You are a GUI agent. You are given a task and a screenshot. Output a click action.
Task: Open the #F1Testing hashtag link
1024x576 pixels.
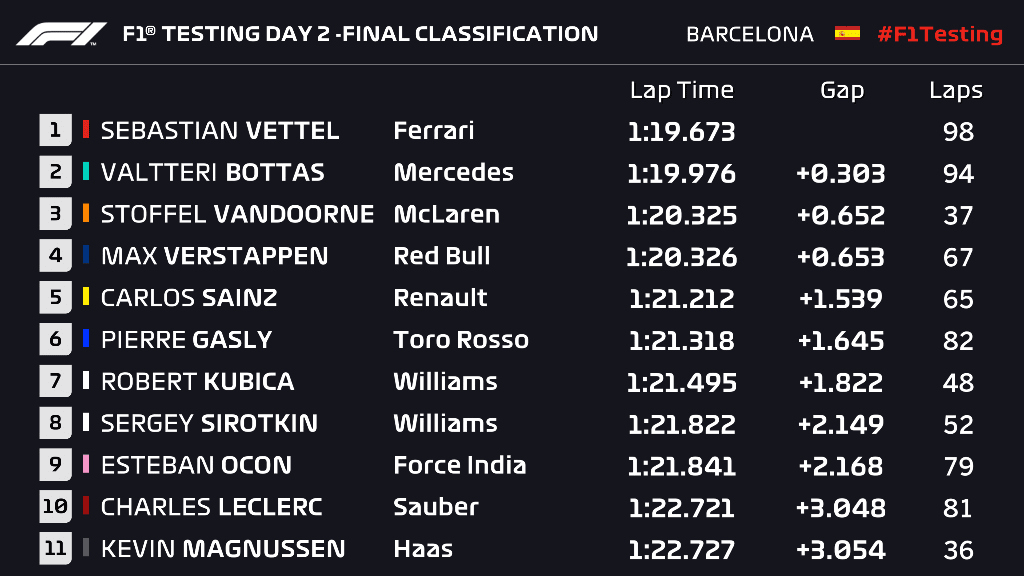point(939,34)
